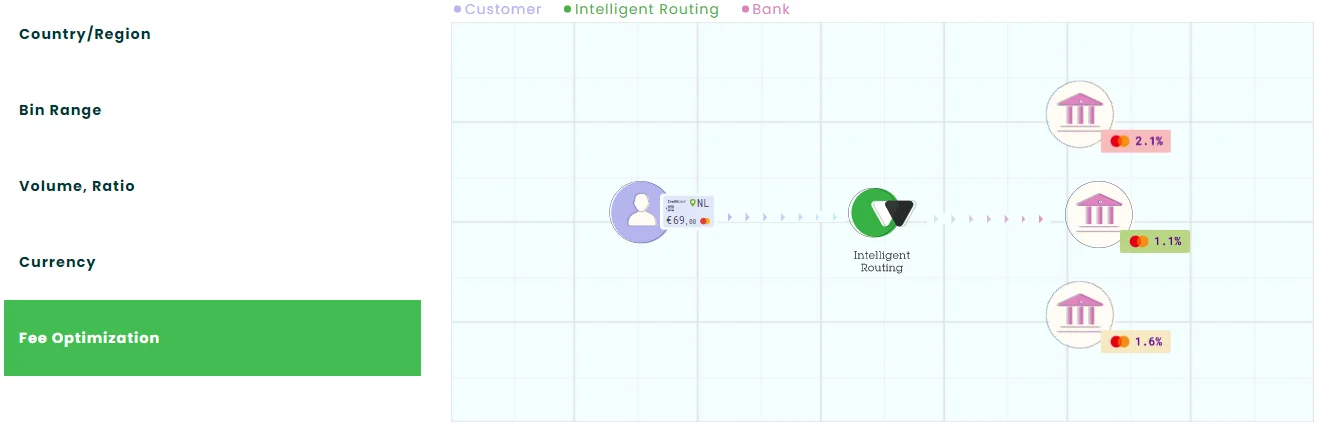Click the green Intelligent Routing legend label

[x=647, y=9]
